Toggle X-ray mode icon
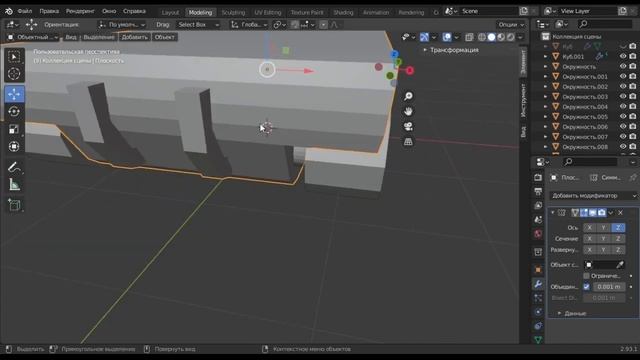Viewport: 640px width, 360px height. click(469, 37)
